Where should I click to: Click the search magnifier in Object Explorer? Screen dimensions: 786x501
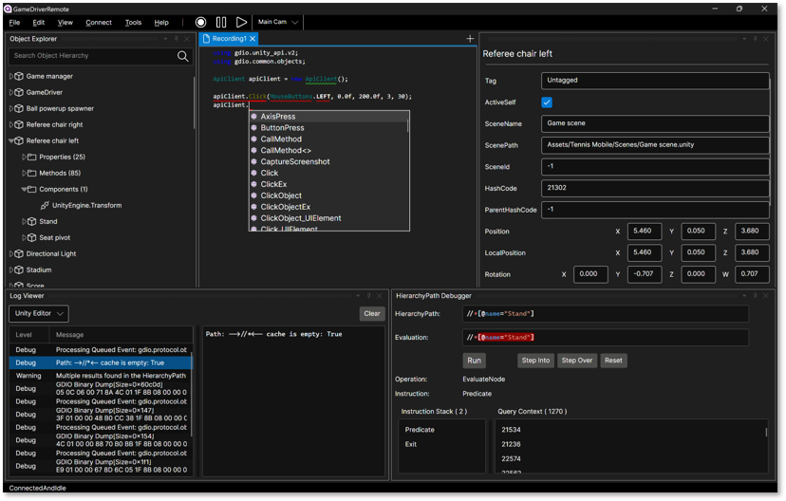tap(183, 56)
